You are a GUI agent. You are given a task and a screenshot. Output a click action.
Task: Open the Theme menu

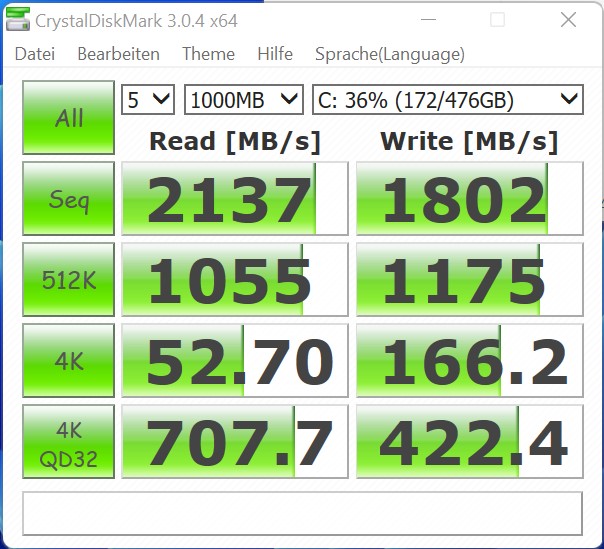click(208, 54)
